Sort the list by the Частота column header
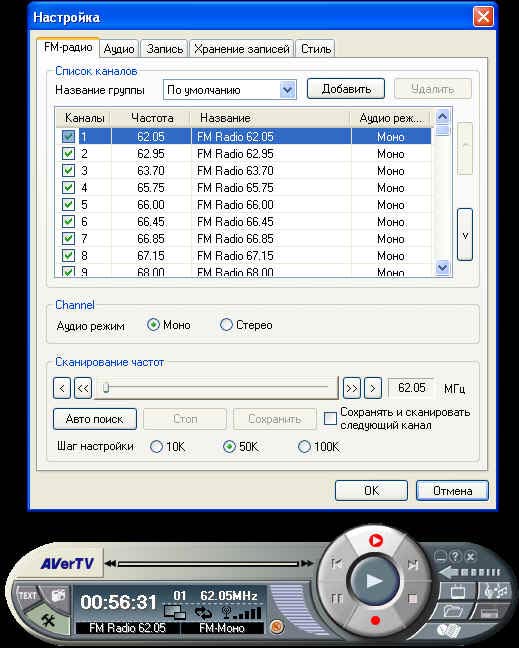The image size is (519, 648). point(151,118)
